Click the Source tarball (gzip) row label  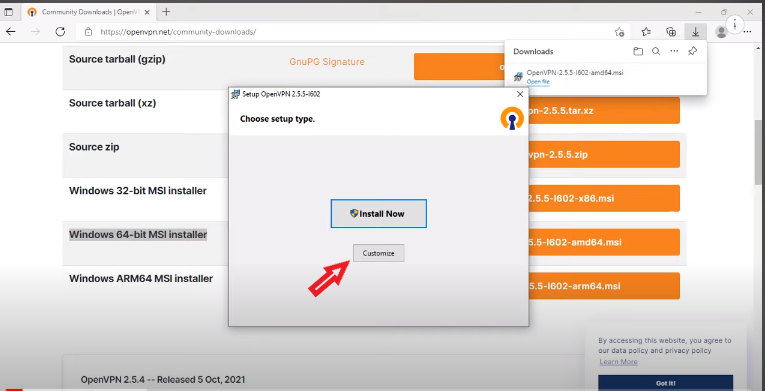pyautogui.click(x=117, y=60)
